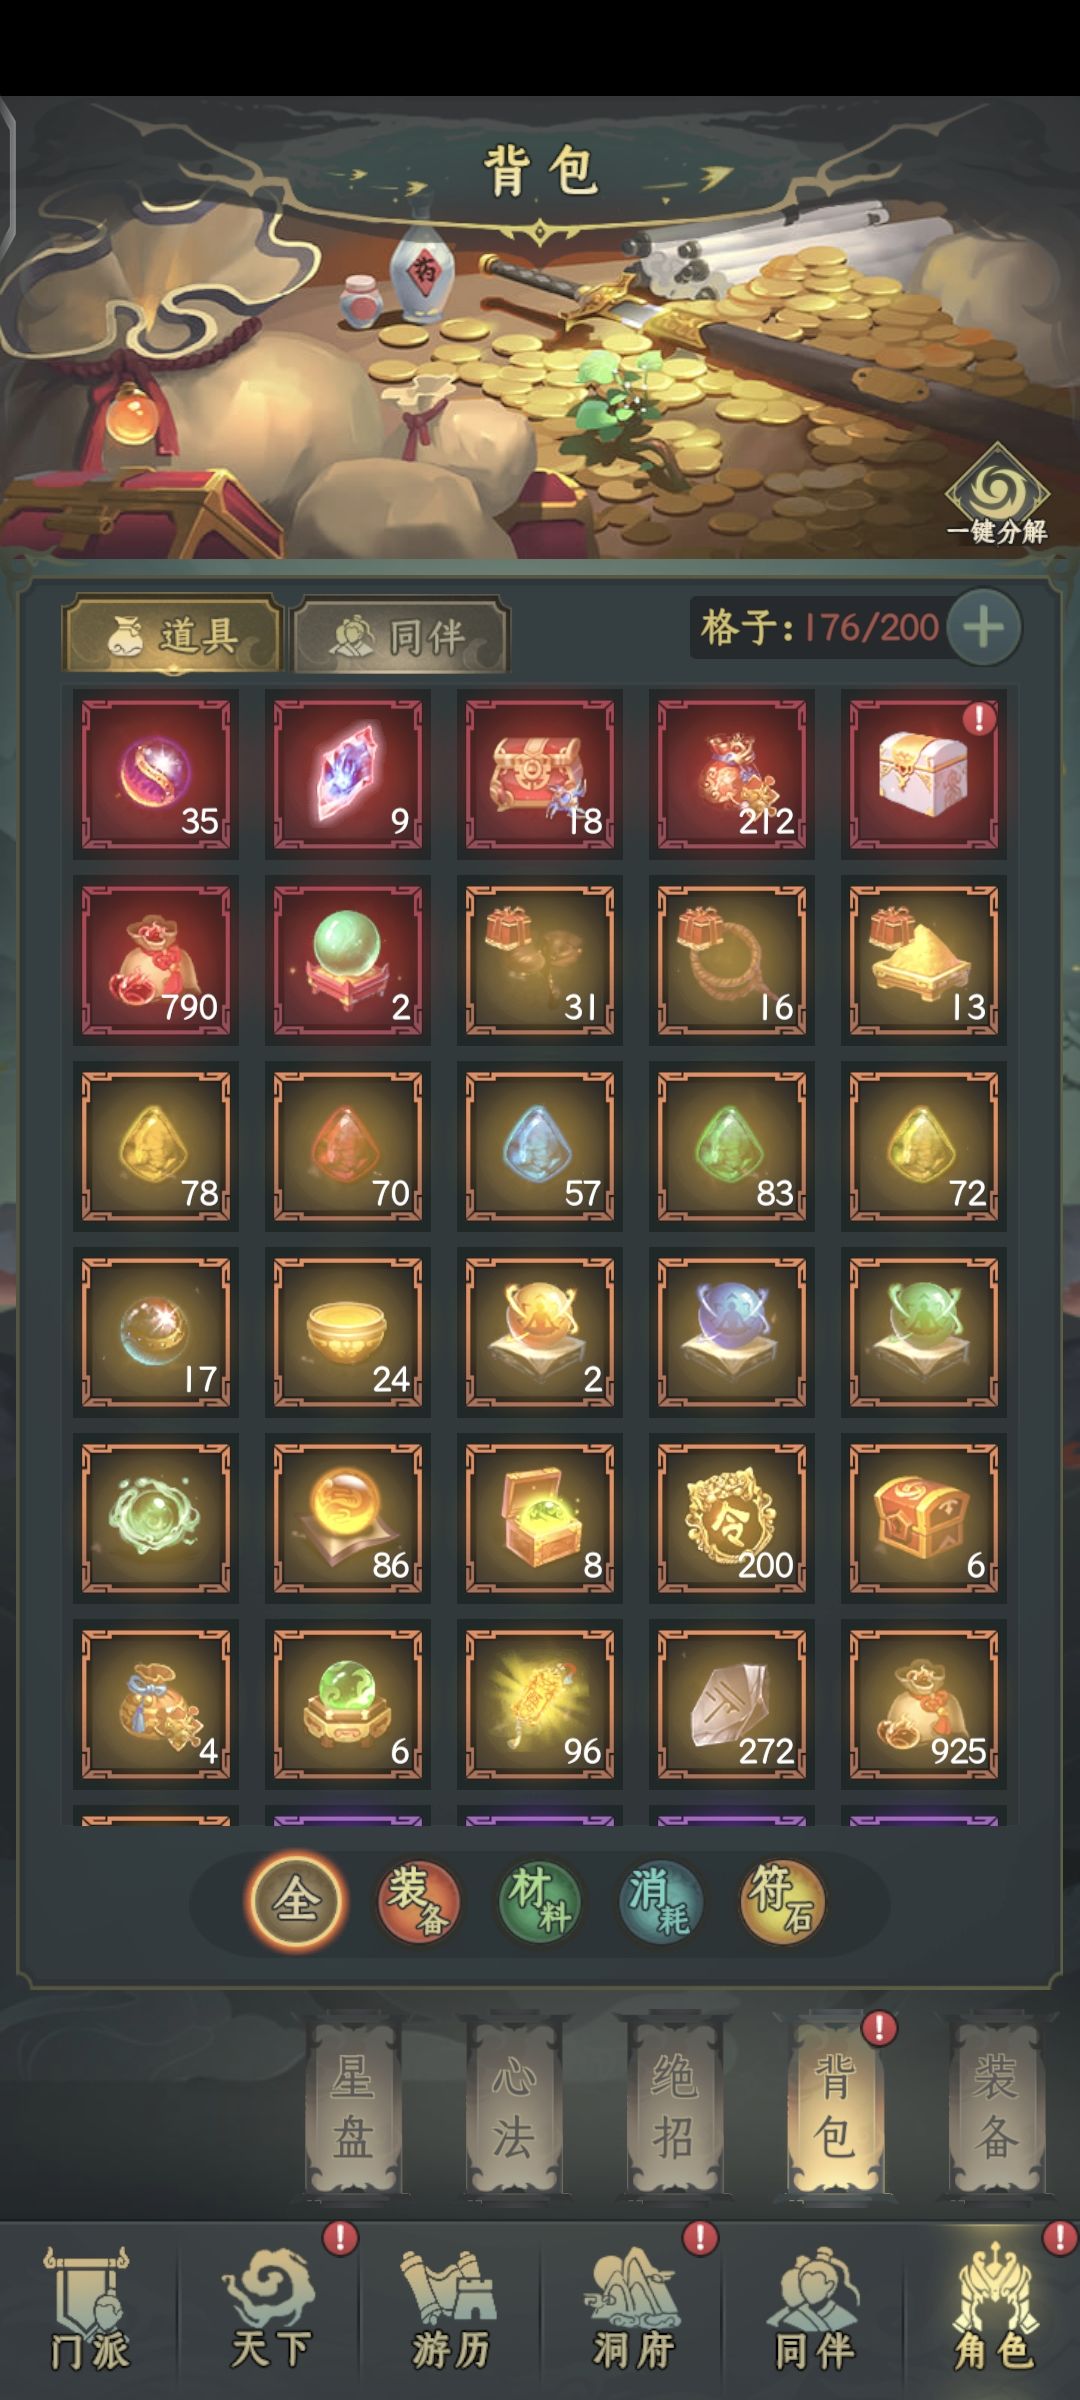The width and height of the screenshot is (1080, 2400).
Task: Tap the stone rune item with count 272
Action: [731, 1704]
